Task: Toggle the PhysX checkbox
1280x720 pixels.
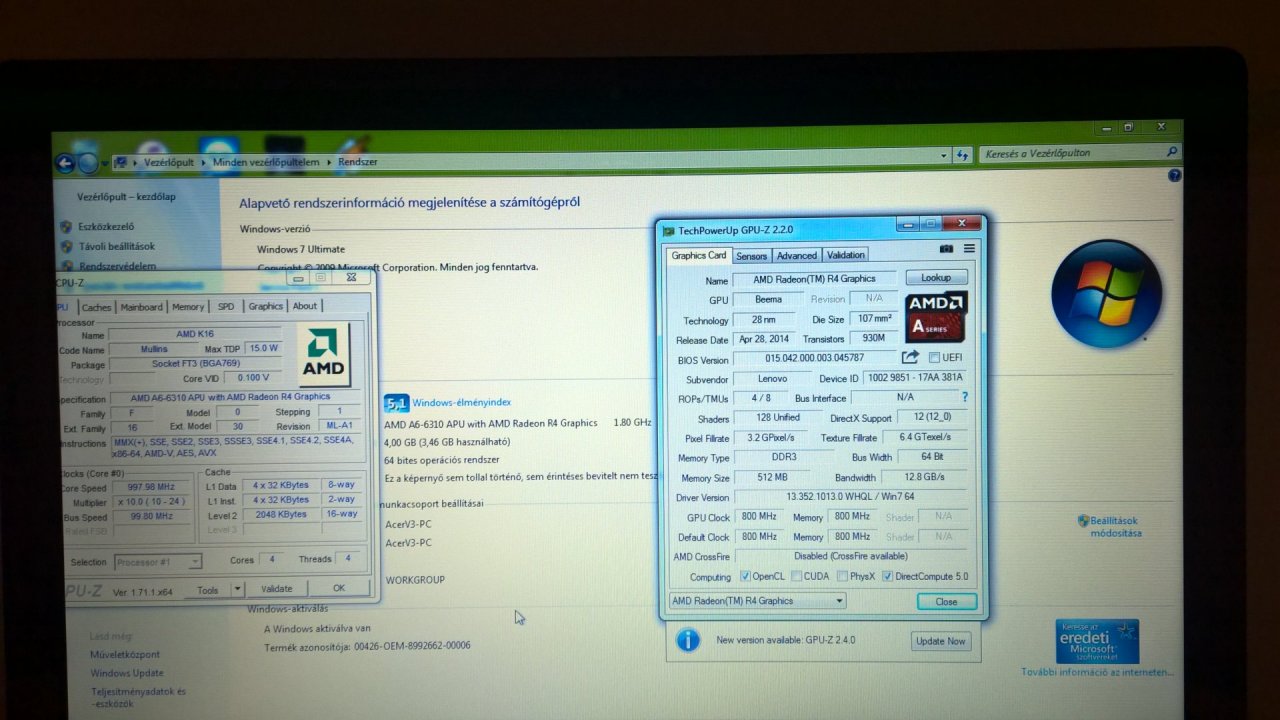Action: (x=842, y=577)
